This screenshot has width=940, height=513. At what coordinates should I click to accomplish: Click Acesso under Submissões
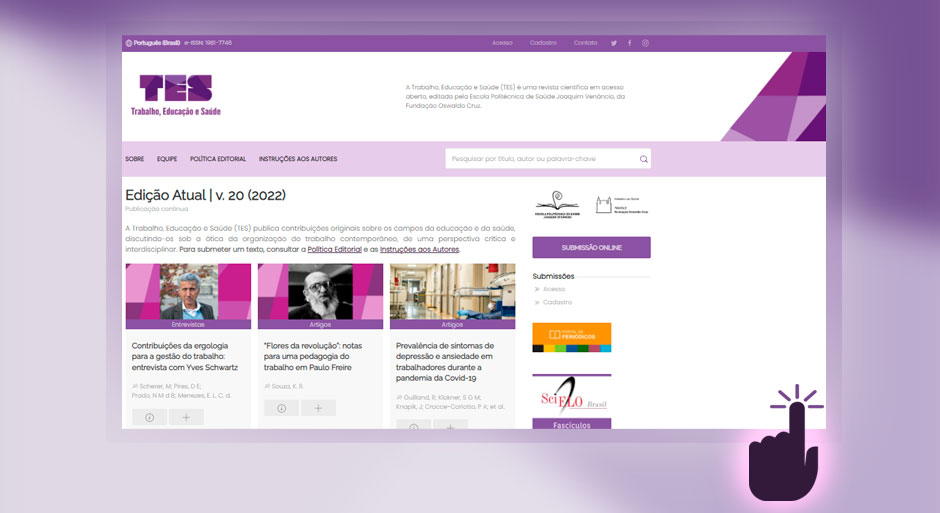coord(554,289)
